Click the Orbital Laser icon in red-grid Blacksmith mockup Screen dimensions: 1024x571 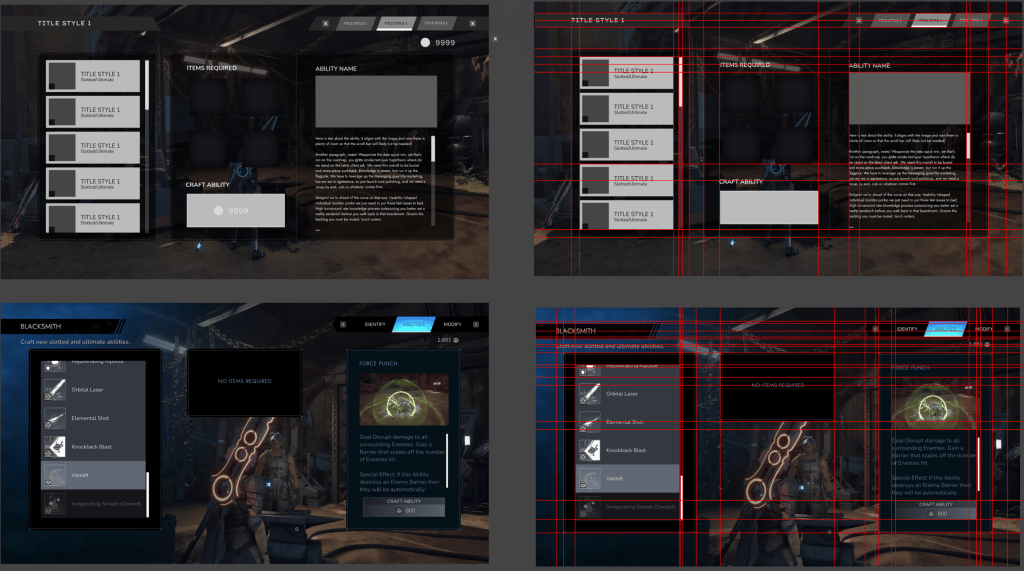(x=590, y=393)
